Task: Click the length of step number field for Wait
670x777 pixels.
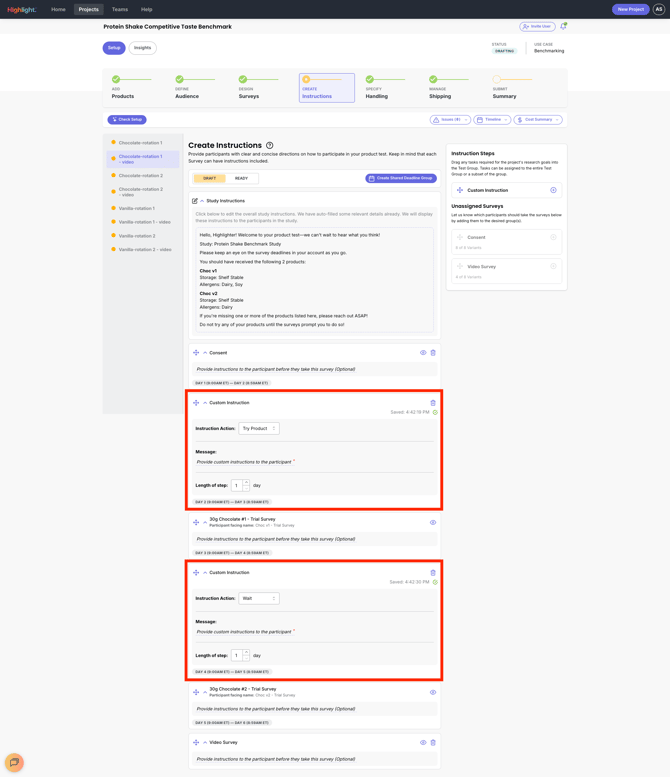Action: (237, 655)
